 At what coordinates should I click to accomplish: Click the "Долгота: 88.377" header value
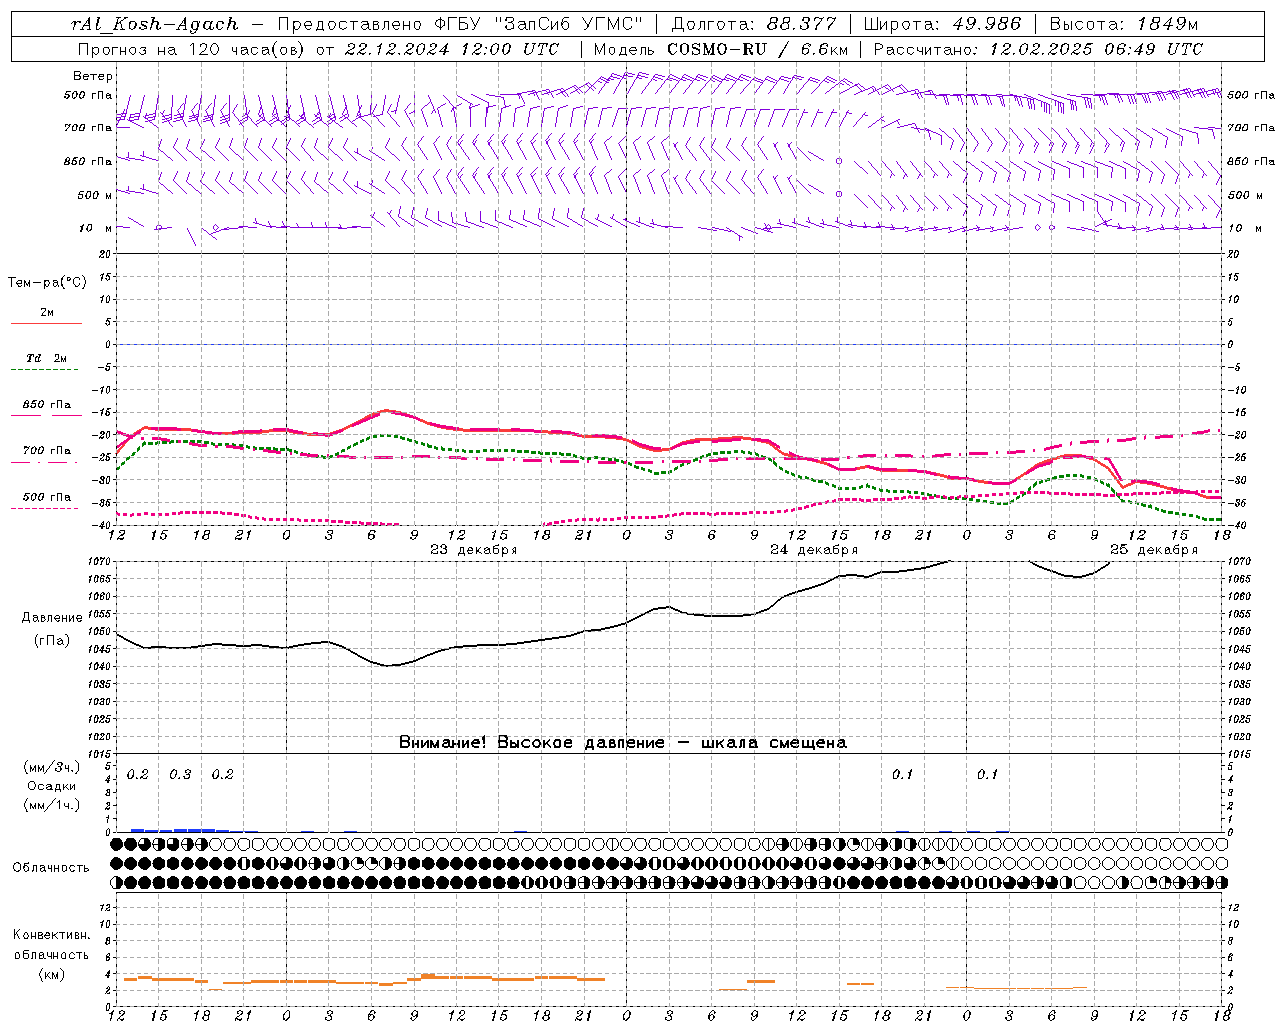click(x=754, y=24)
